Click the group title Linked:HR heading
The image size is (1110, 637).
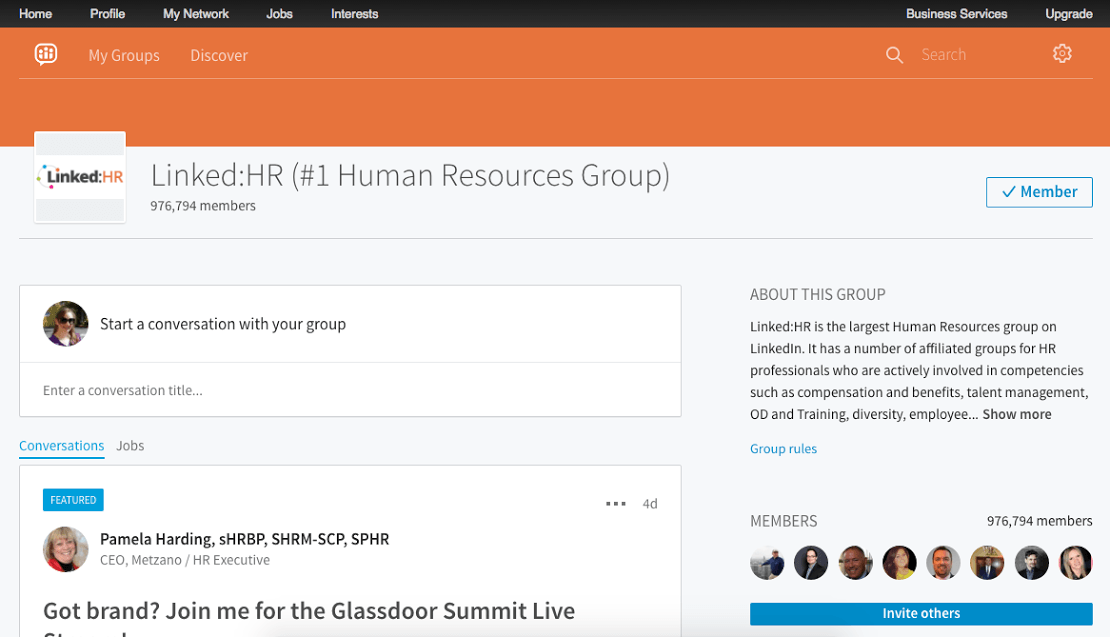pyautogui.click(x=410, y=176)
